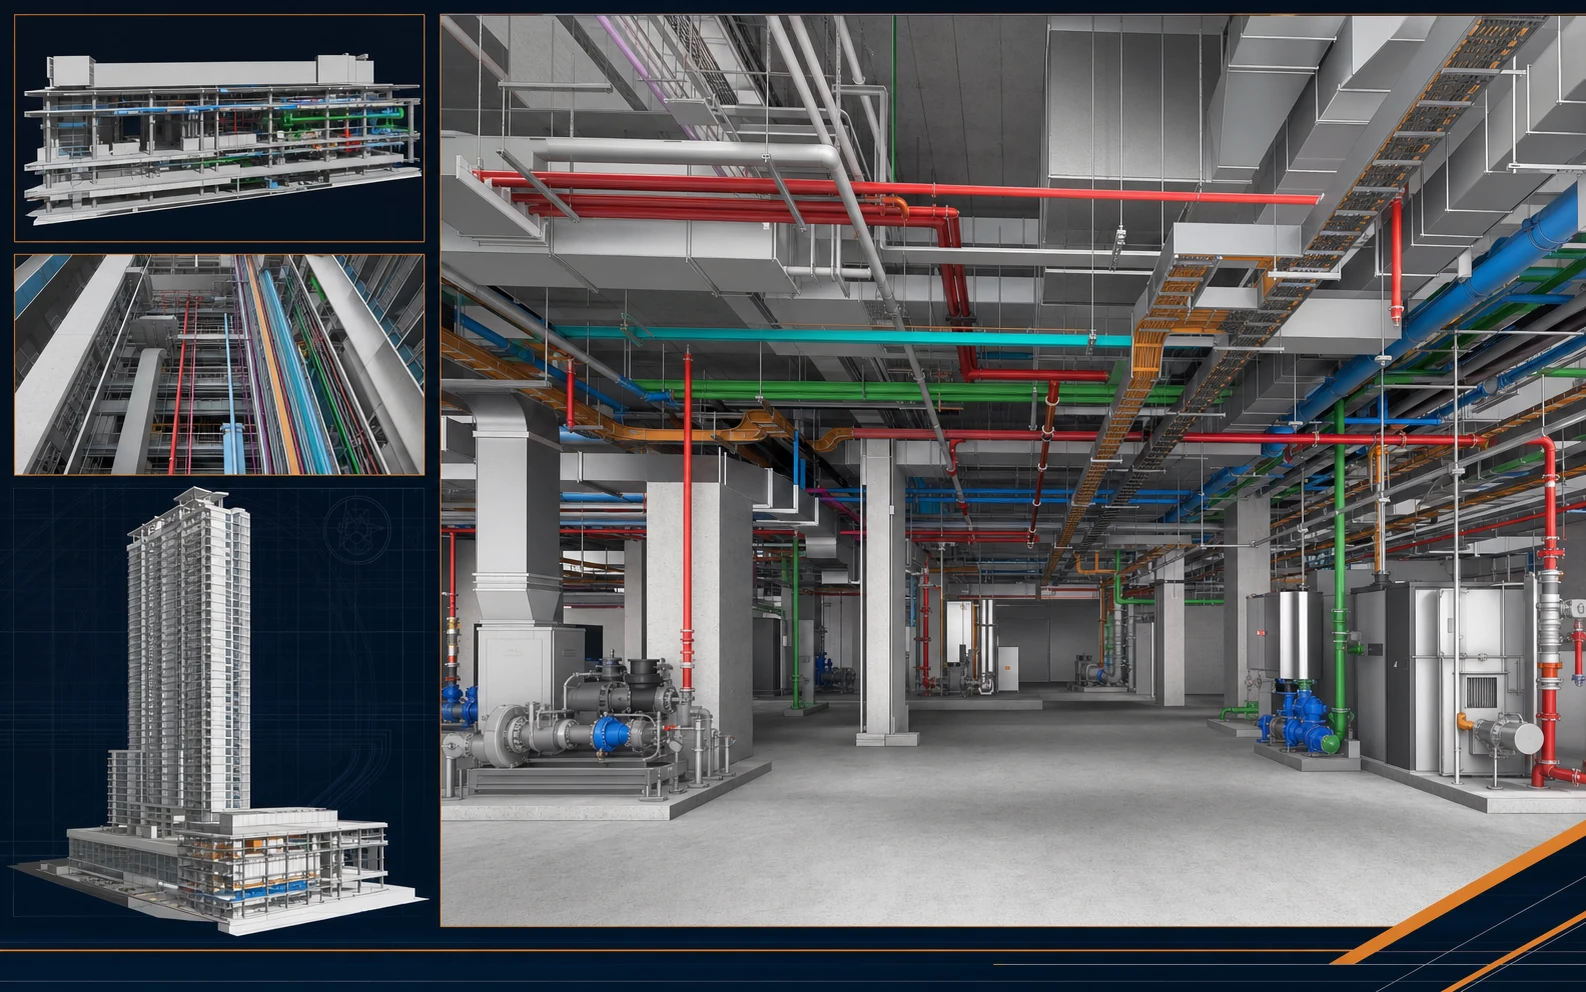Image resolution: width=1586 pixels, height=992 pixels.
Task: Click the high-rise tower model image
Action: (x=219, y=712)
